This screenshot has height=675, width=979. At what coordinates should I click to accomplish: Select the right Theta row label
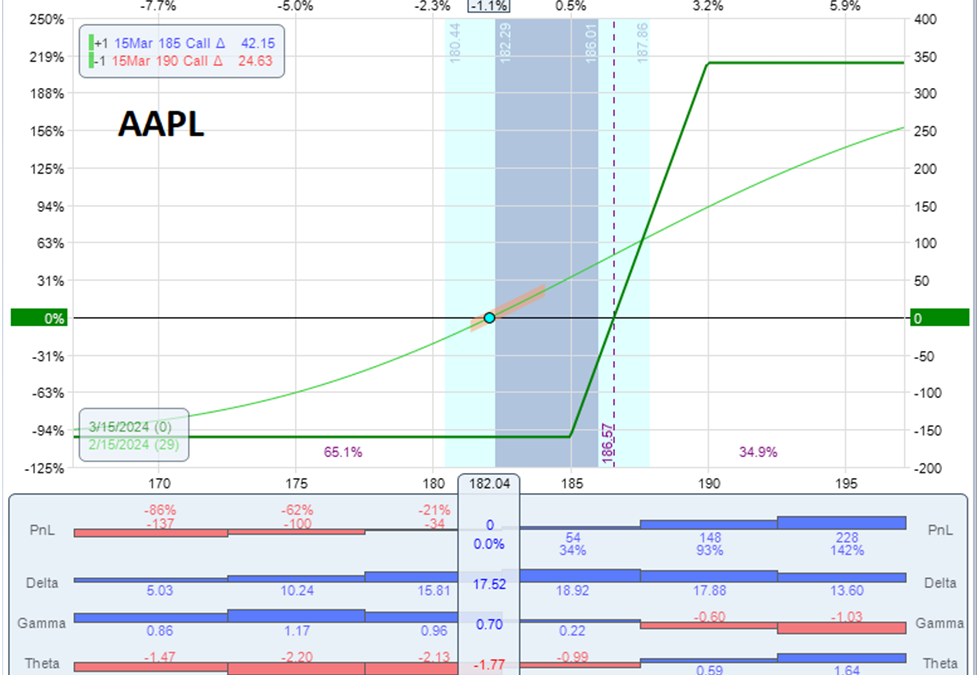[x=940, y=662]
